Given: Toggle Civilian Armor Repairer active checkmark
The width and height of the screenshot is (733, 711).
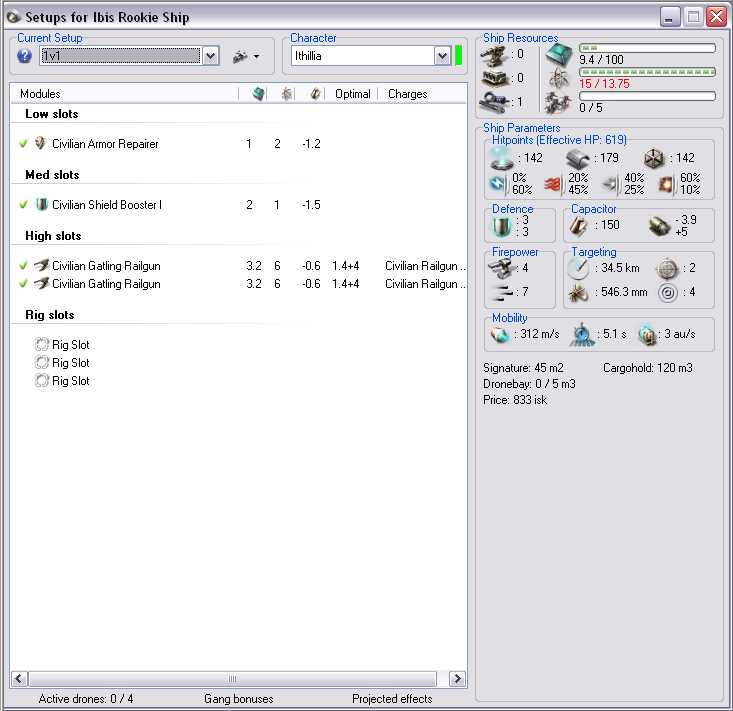Looking at the screenshot, I should (23, 144).
